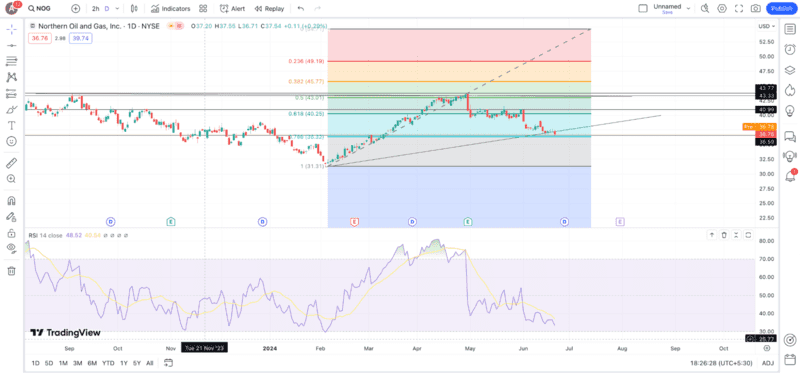
Task: Open the go to date calendar icon
Action: [x=168, y=363]
